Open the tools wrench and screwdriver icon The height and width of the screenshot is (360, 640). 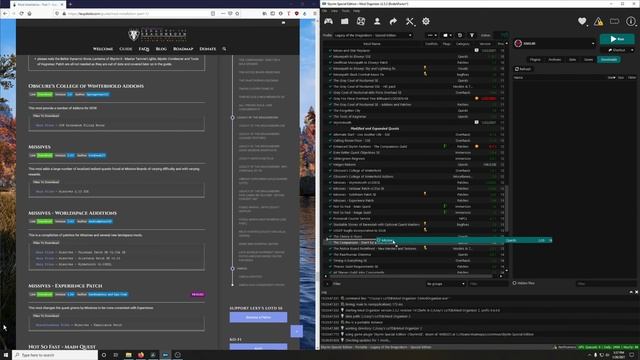[x=409, y=21]
